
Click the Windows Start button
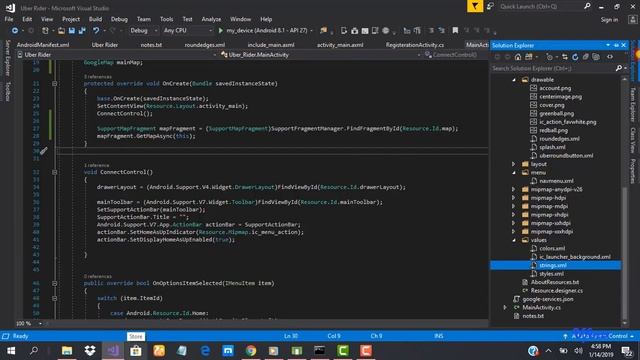point(11,351)
